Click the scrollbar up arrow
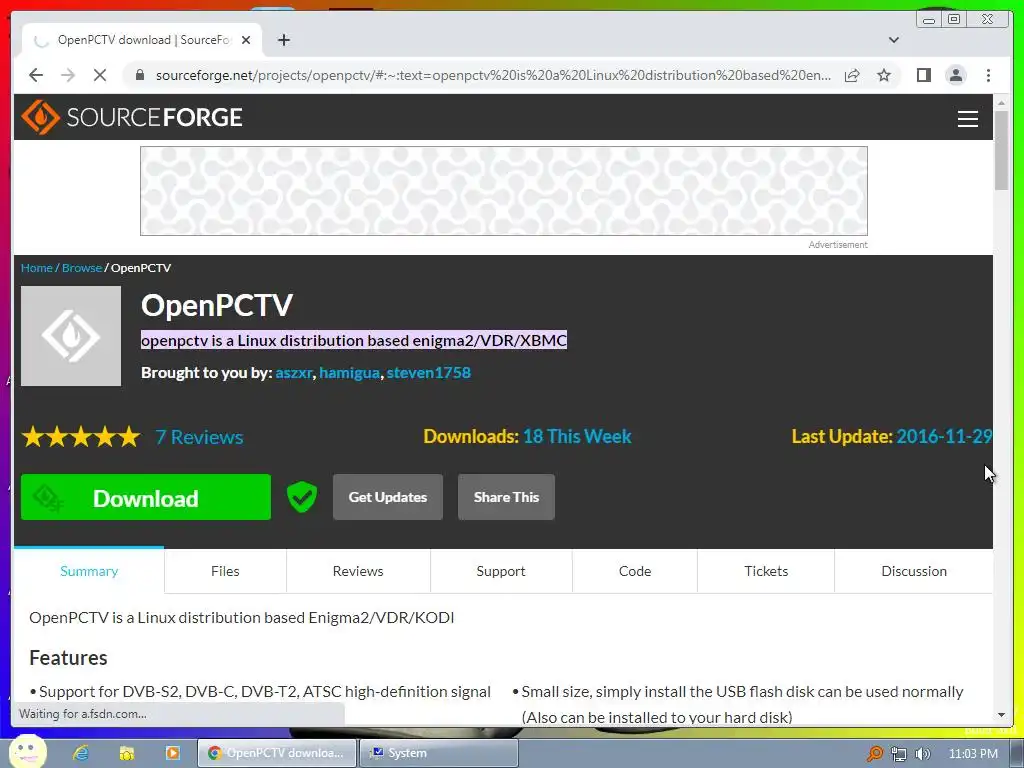 1001,103
